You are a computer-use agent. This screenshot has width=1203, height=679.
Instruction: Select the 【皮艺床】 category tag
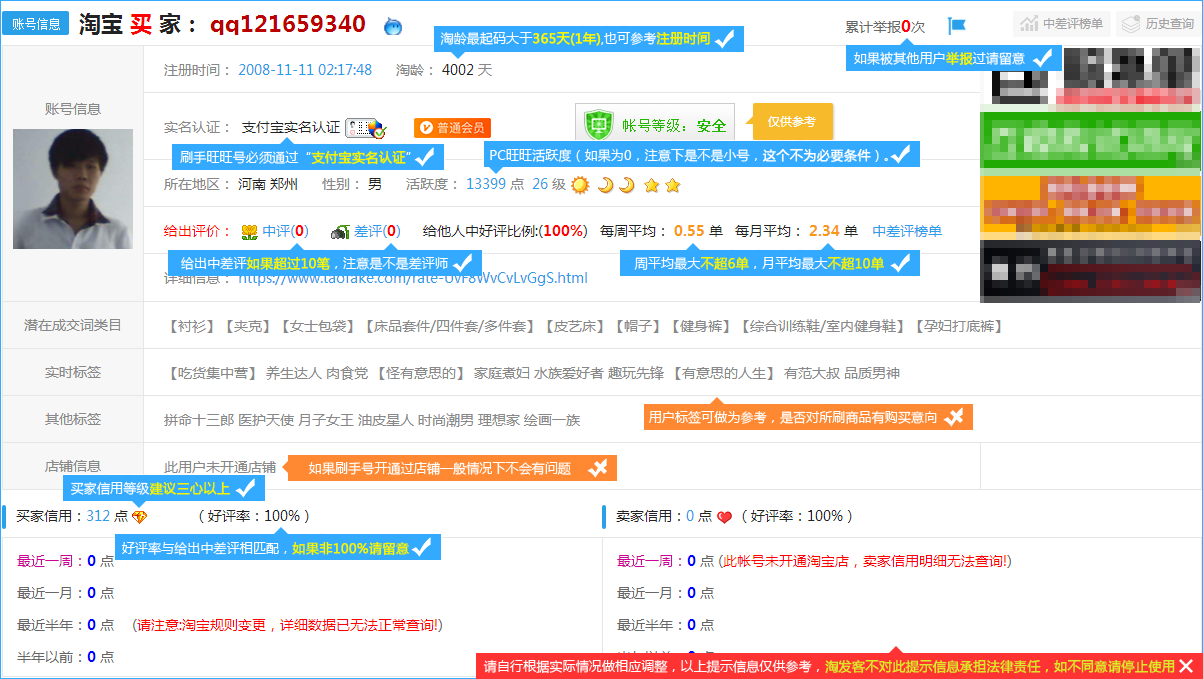(577, 326)
